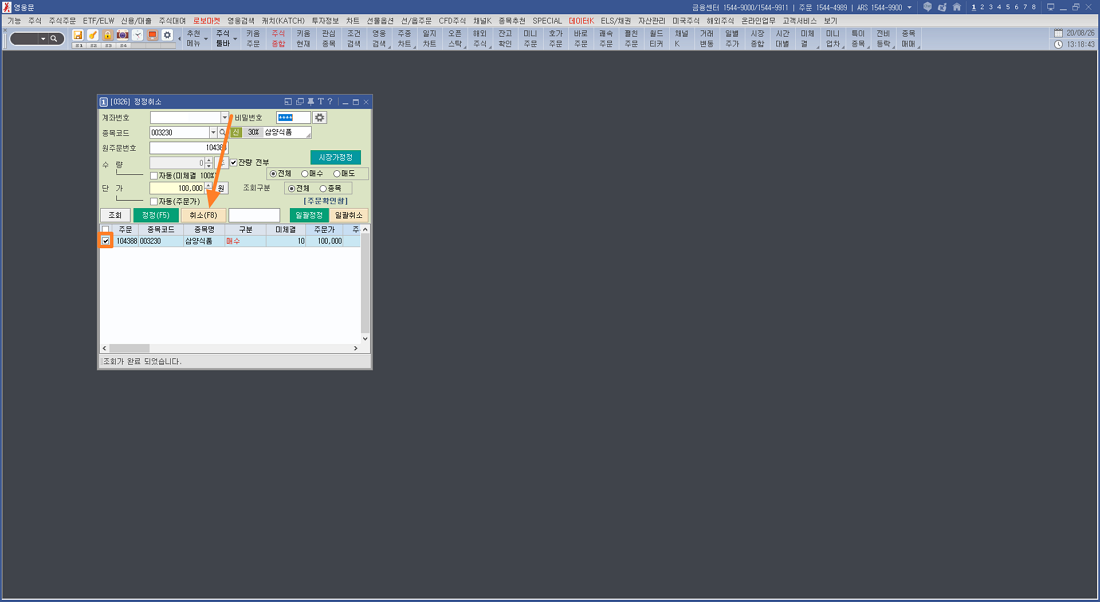This screenshot has height=602, width=1100.
Task: Open the 로보마켓 menu
Action: pos(206,21)
